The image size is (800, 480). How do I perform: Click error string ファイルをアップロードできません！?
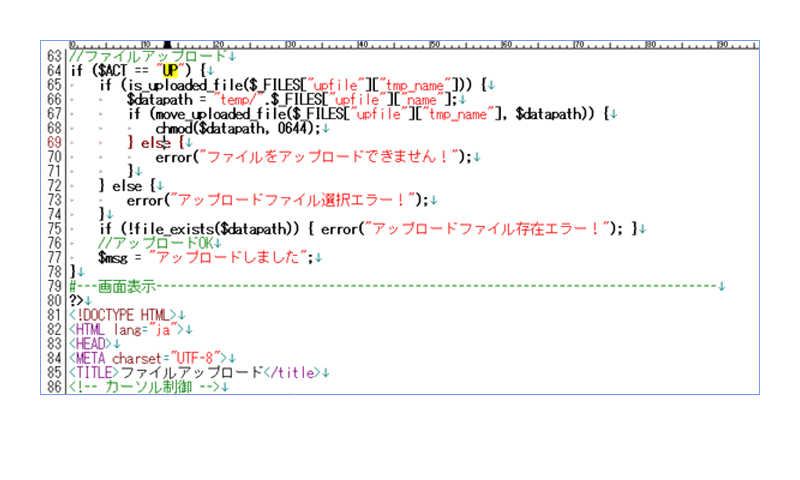(329, 157)
